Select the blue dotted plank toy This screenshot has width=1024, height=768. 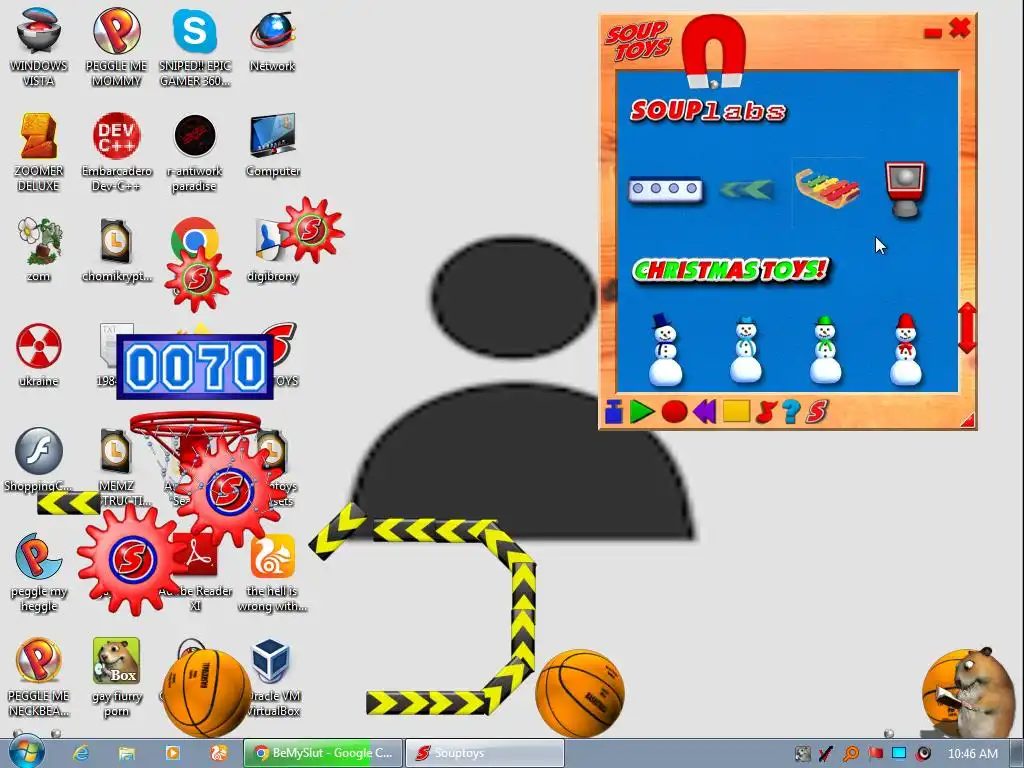click(665, 189)
